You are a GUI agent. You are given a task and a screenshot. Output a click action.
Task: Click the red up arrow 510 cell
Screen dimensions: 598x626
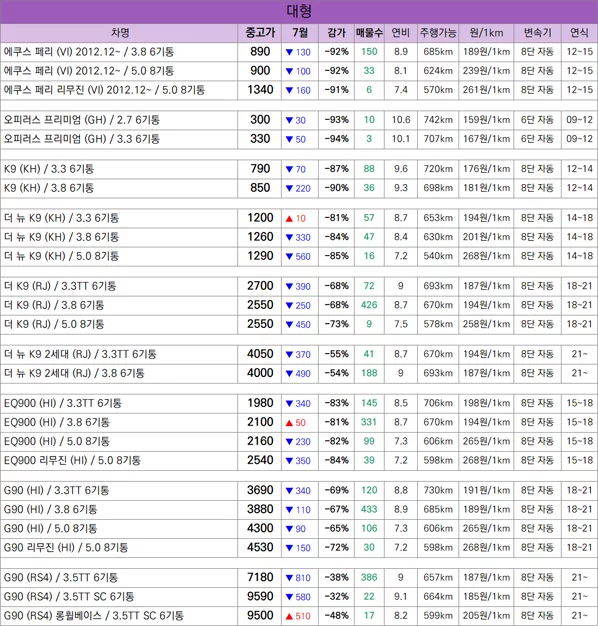point(300,616)
